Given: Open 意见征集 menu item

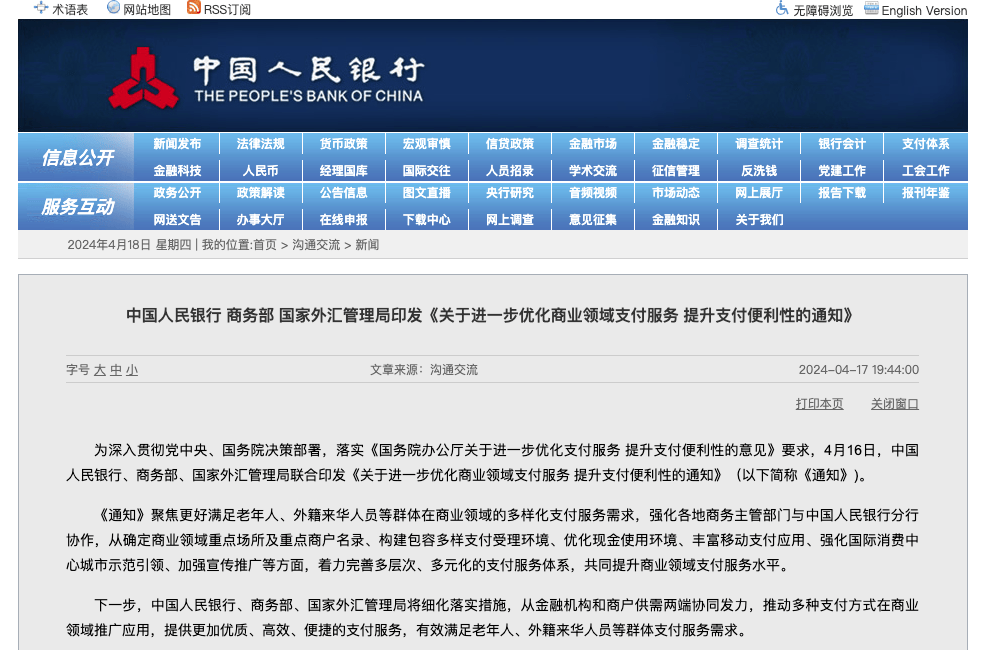Looking at the screenshot, I should pos(592,220).
